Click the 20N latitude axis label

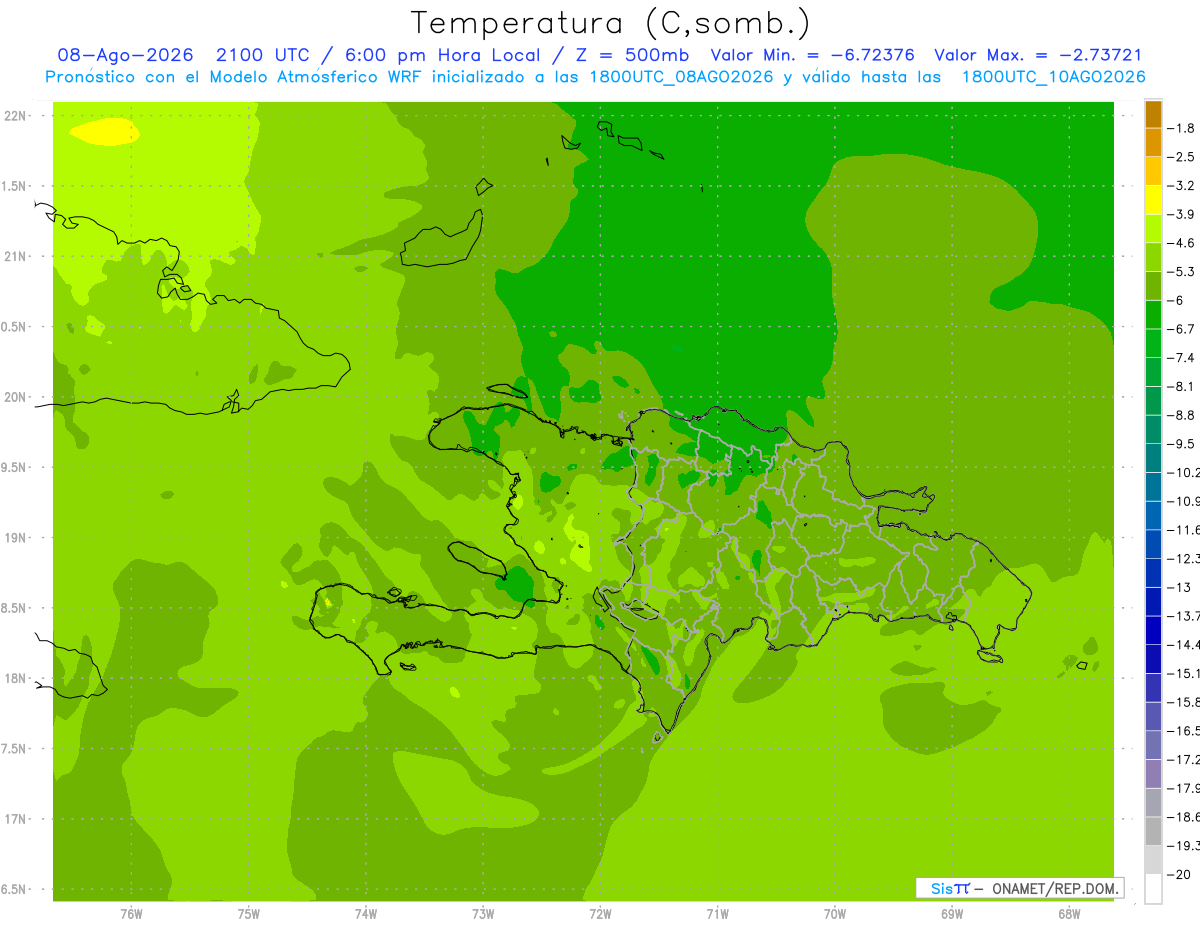coord(15,397)
